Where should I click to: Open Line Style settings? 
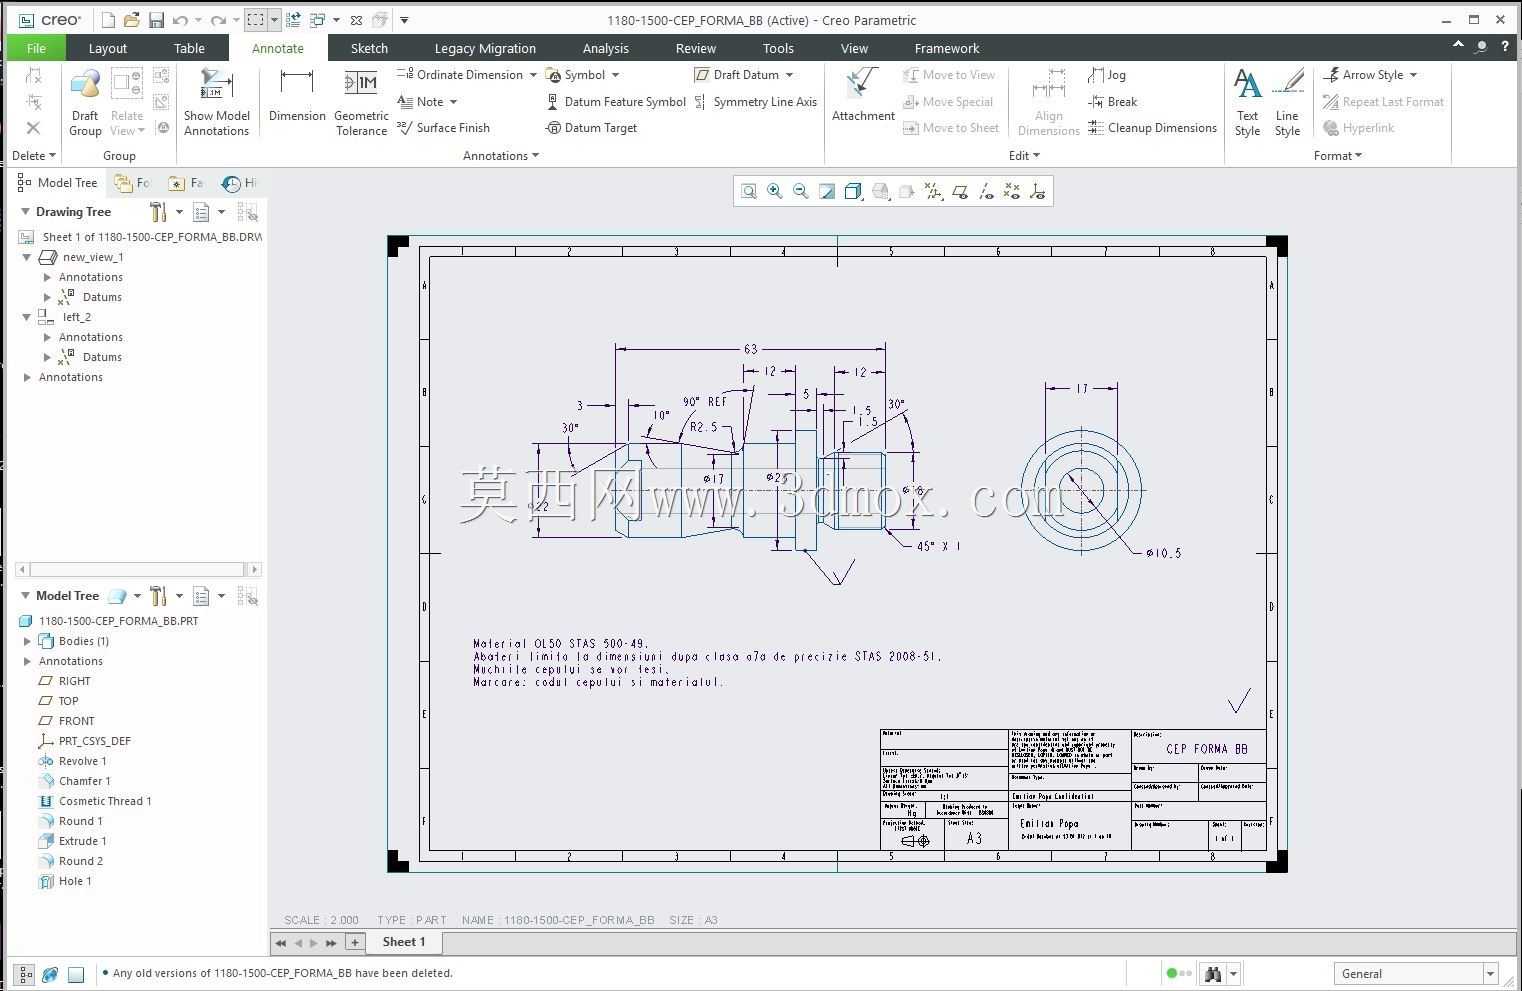point(1287,102)
